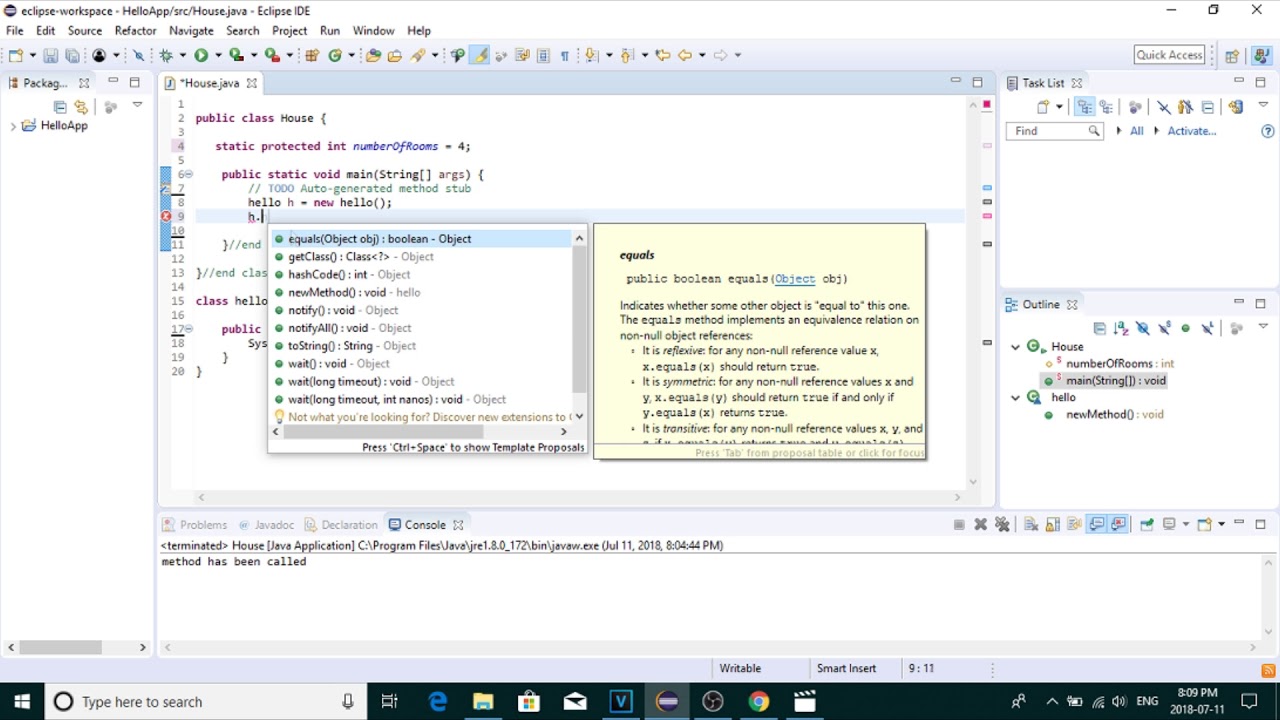Click the proposal list vertical scrollbar
1280x720 pixels.
coord(579,320)
